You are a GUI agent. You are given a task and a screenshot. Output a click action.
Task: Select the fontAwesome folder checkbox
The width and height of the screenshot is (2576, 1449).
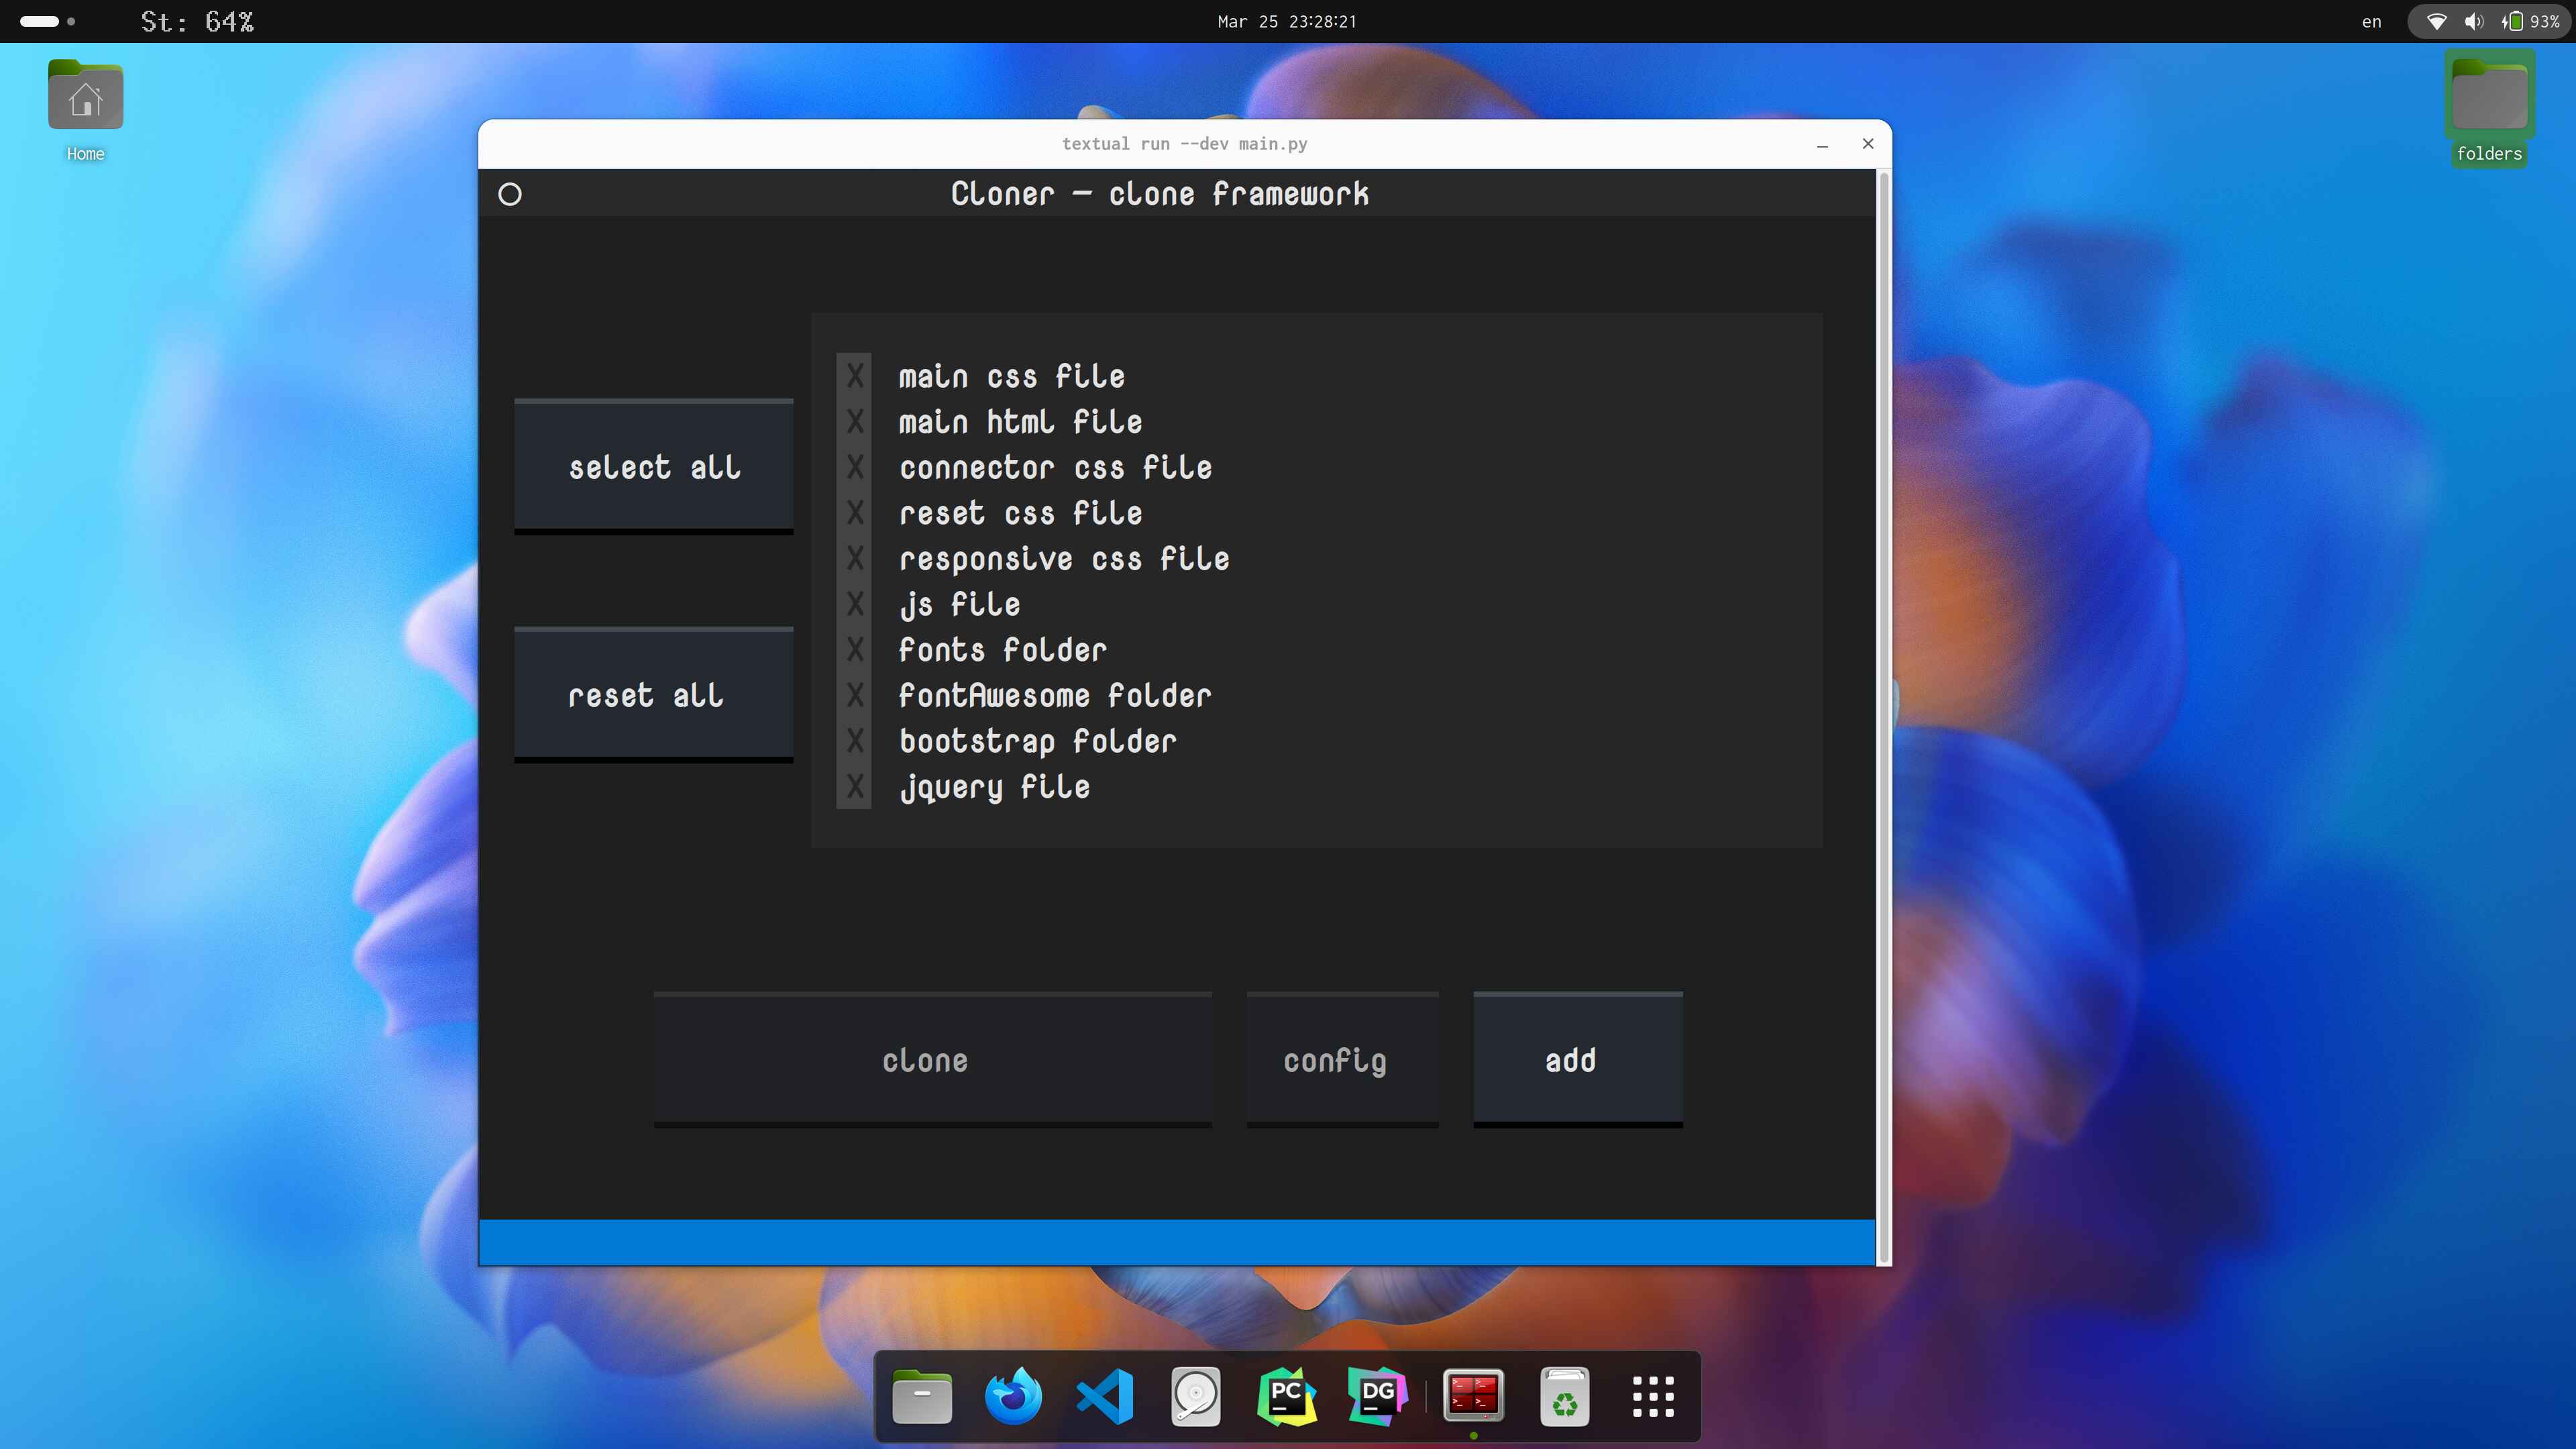[855, 695]
